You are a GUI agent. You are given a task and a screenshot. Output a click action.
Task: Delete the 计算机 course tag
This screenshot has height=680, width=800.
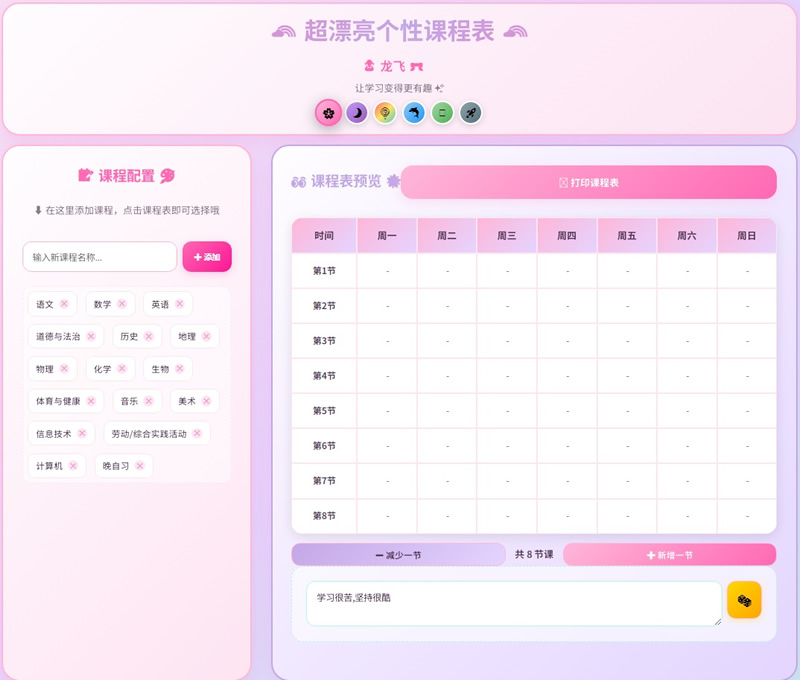click(x=73, y=466)
